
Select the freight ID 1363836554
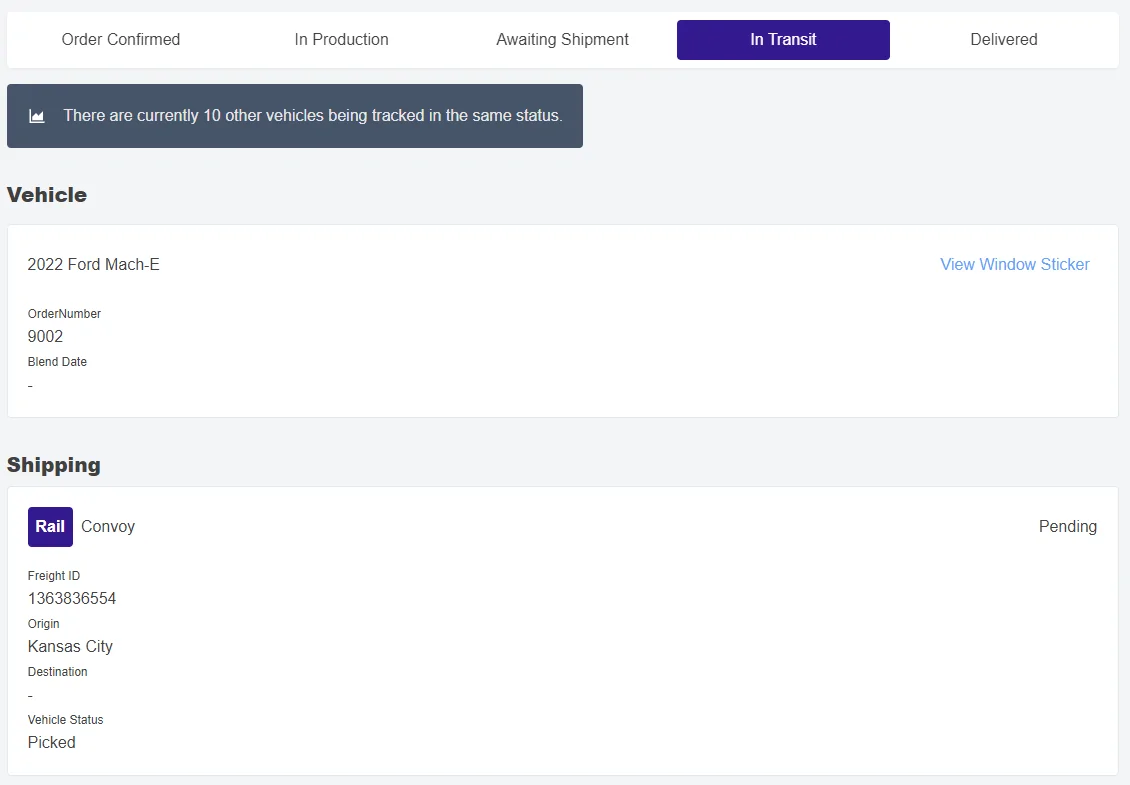[72, 598]
